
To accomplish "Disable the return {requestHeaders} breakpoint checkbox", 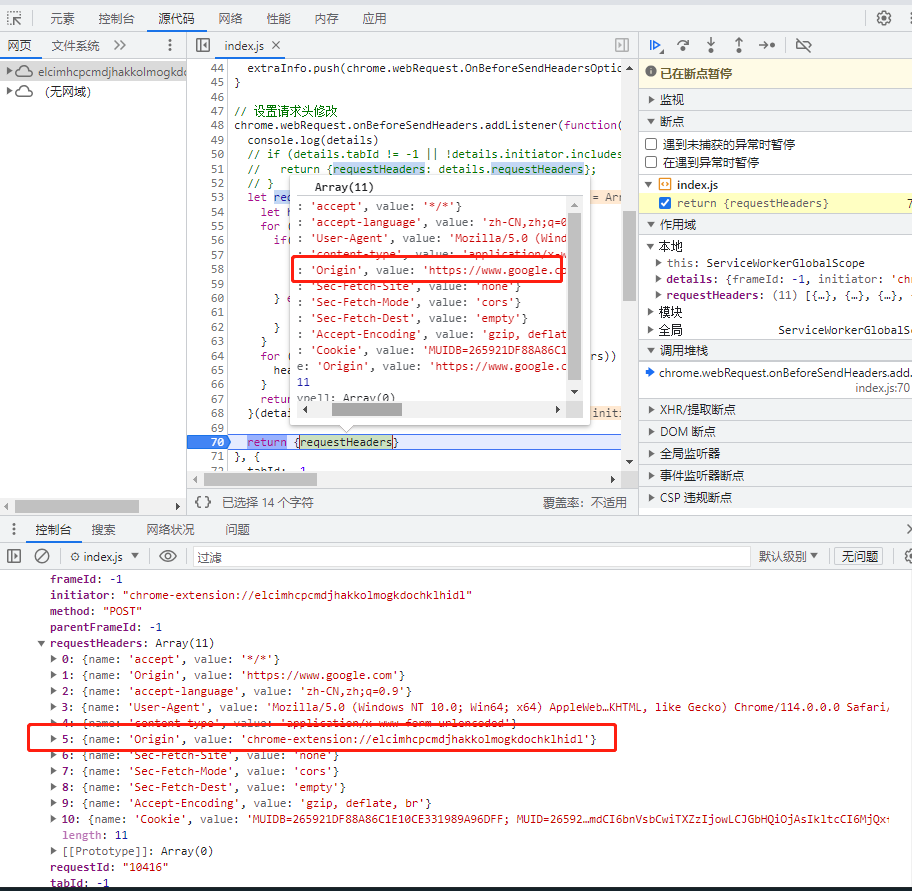I will click(x=665, y=203).
